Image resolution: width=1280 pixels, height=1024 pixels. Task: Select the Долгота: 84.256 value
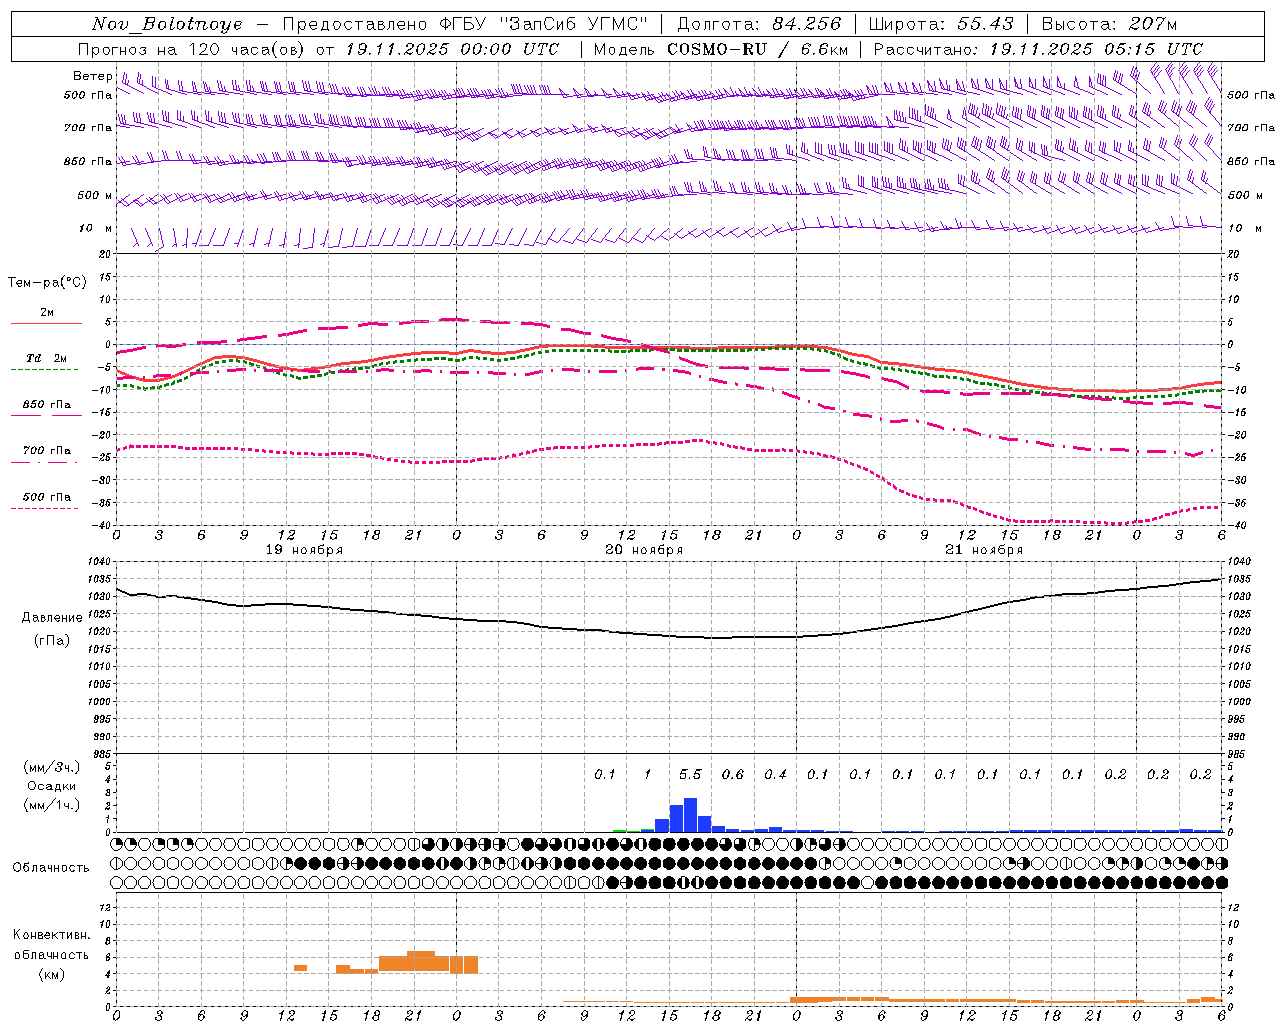(759, 24)
